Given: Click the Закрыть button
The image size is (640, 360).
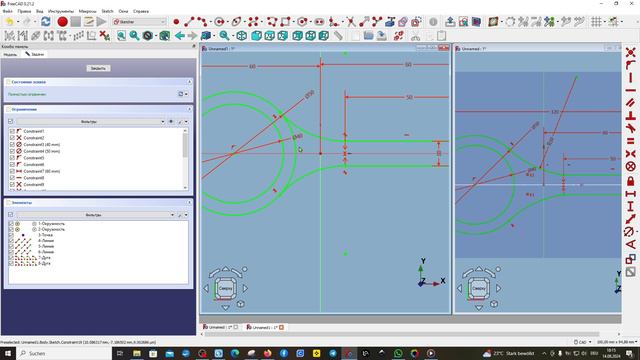Looking at the screenshot, I should click(98, 68).
